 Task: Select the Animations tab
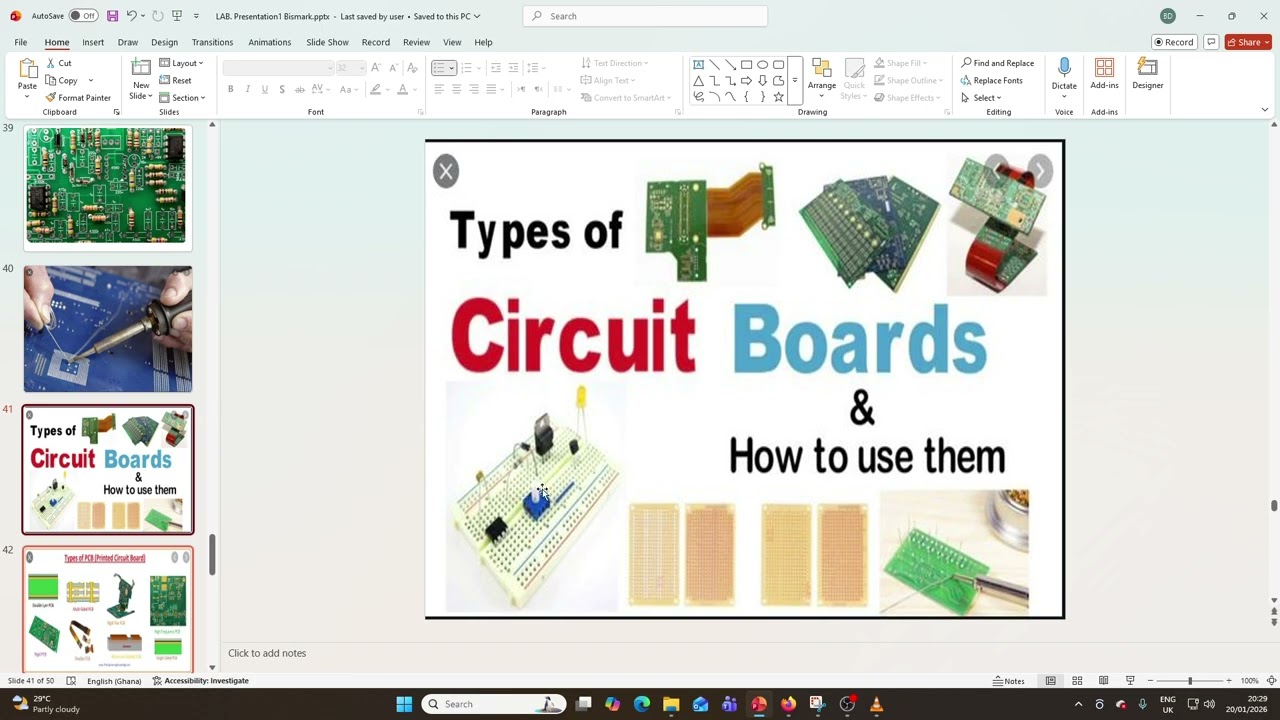pos(269,42)
